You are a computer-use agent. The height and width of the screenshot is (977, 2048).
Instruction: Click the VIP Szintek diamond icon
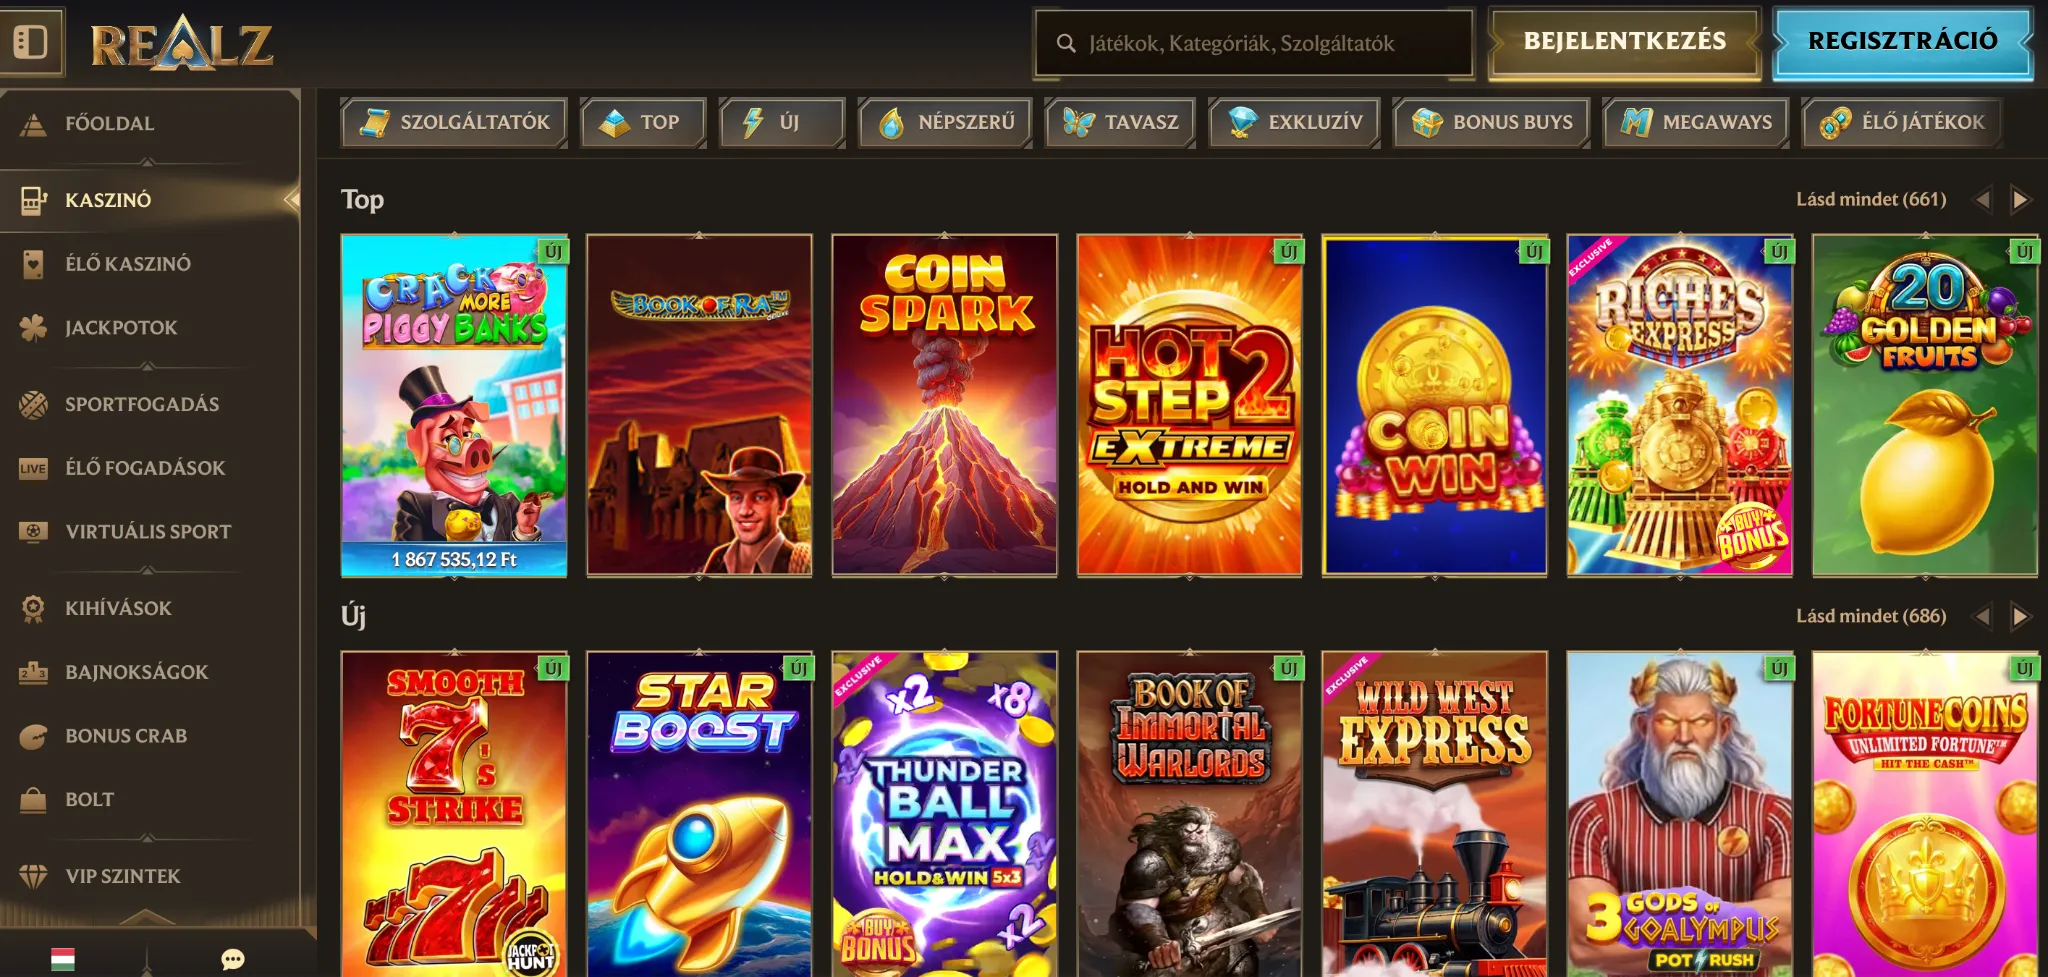point(33,876)
